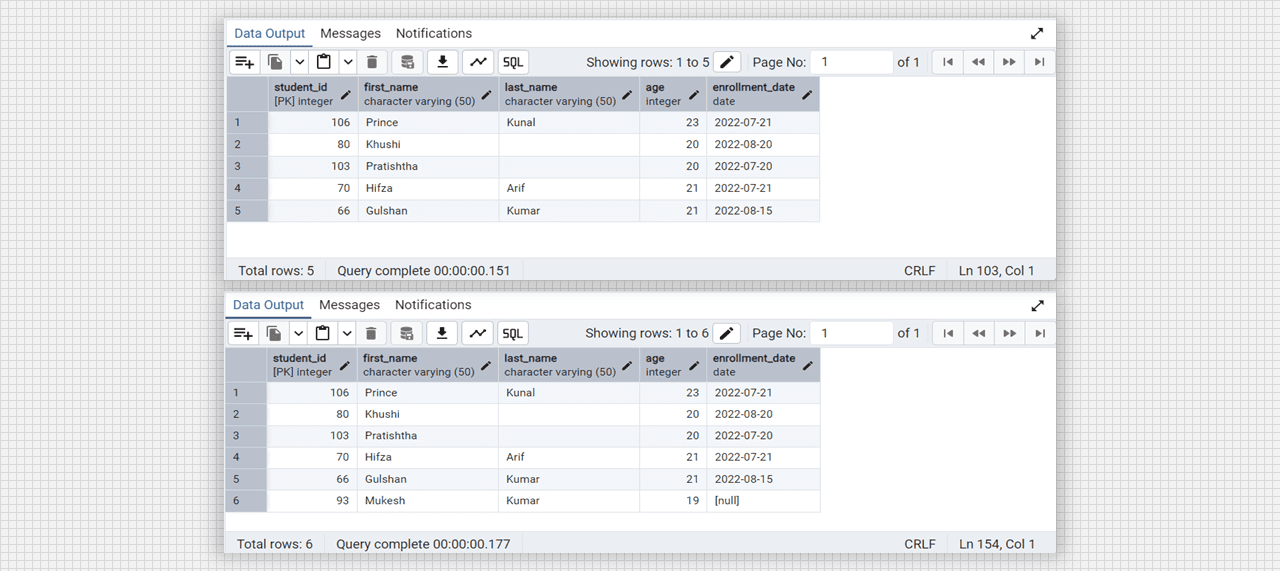The height and width of the screenshot is (571, 1280).
Task: Edit first_name column pencil in 5-row panel
Action: [x=487, y=95]
